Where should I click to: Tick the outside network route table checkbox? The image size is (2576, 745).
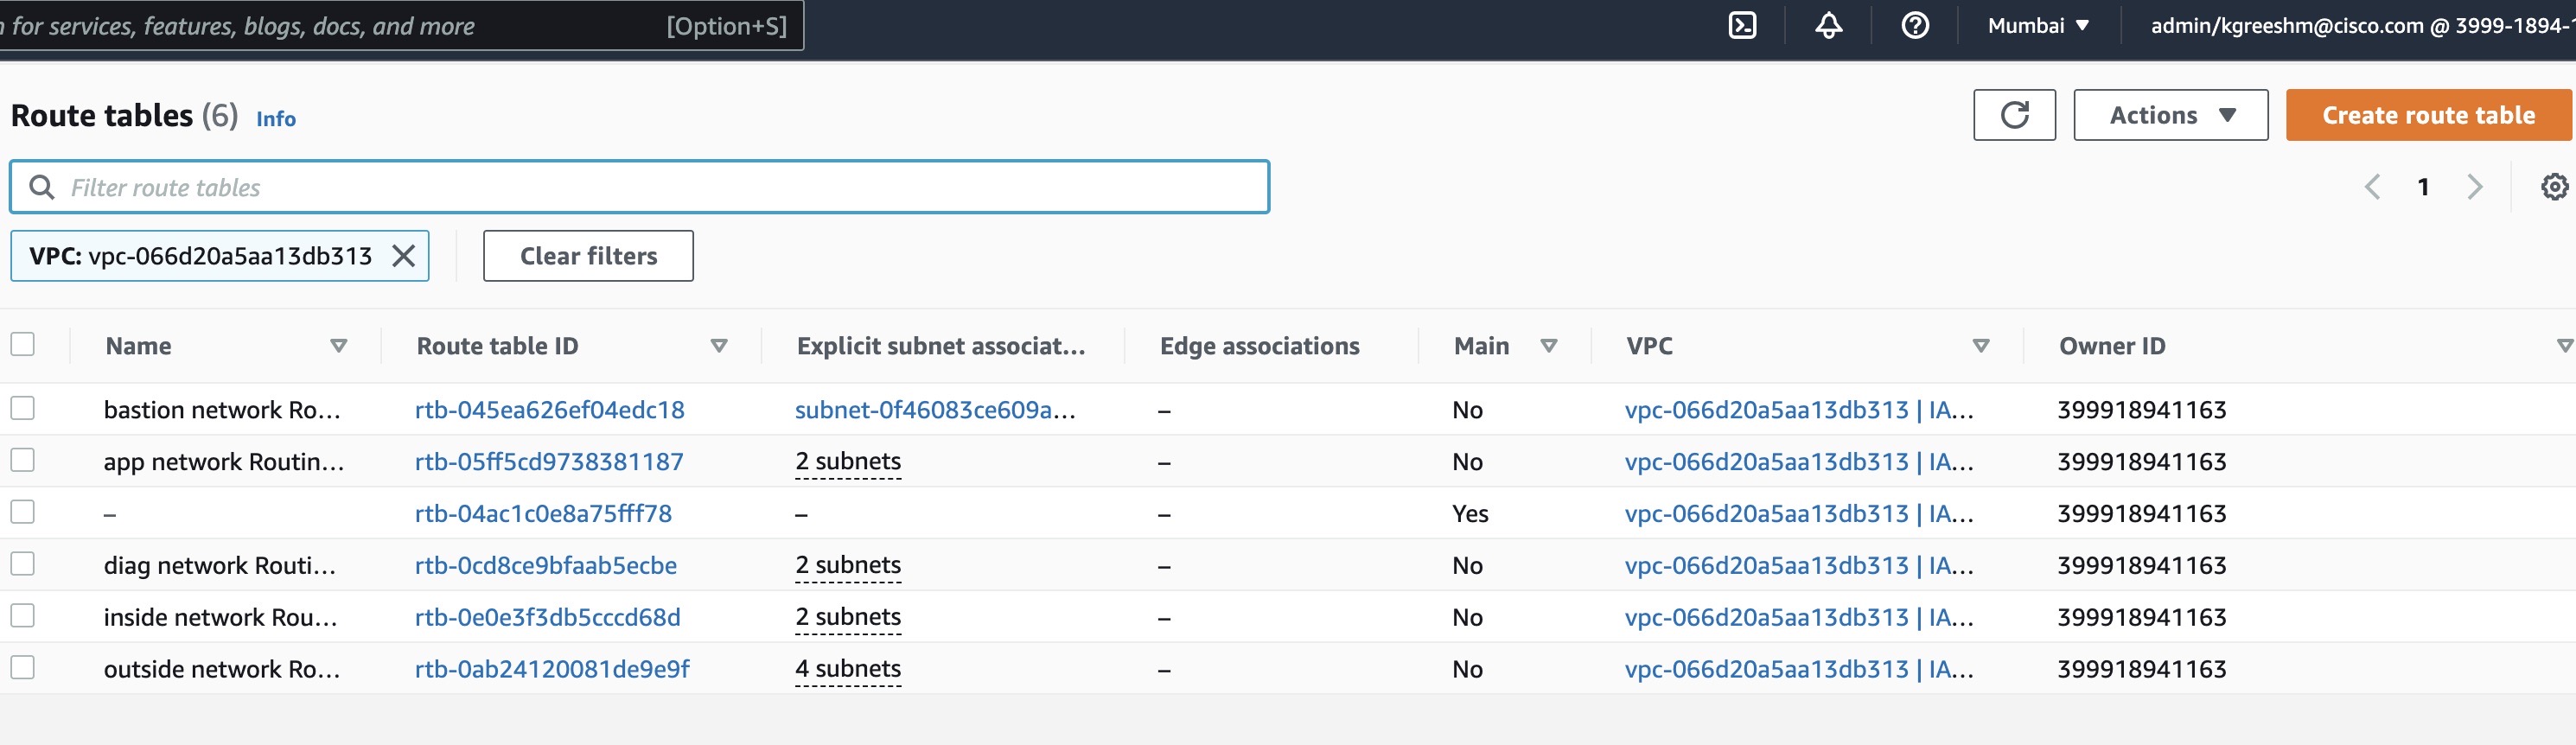point(23,667)
